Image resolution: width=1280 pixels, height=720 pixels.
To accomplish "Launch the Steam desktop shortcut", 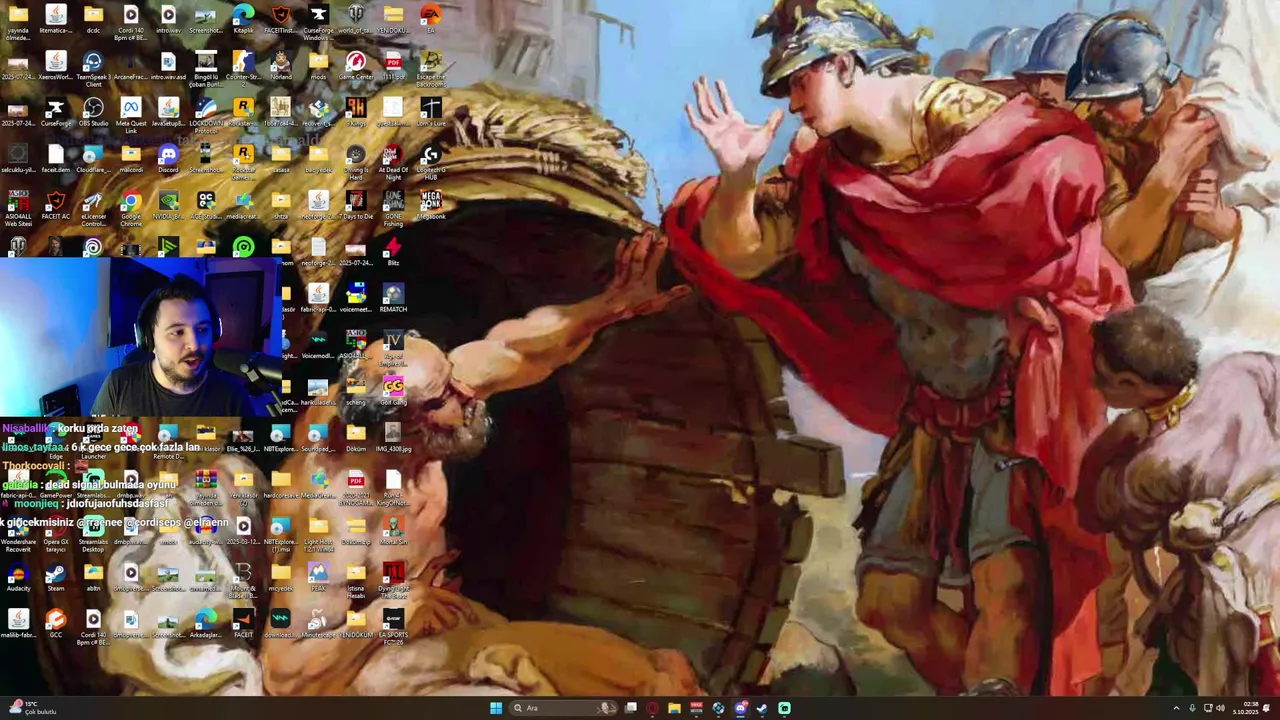I will tap(56, 578).
